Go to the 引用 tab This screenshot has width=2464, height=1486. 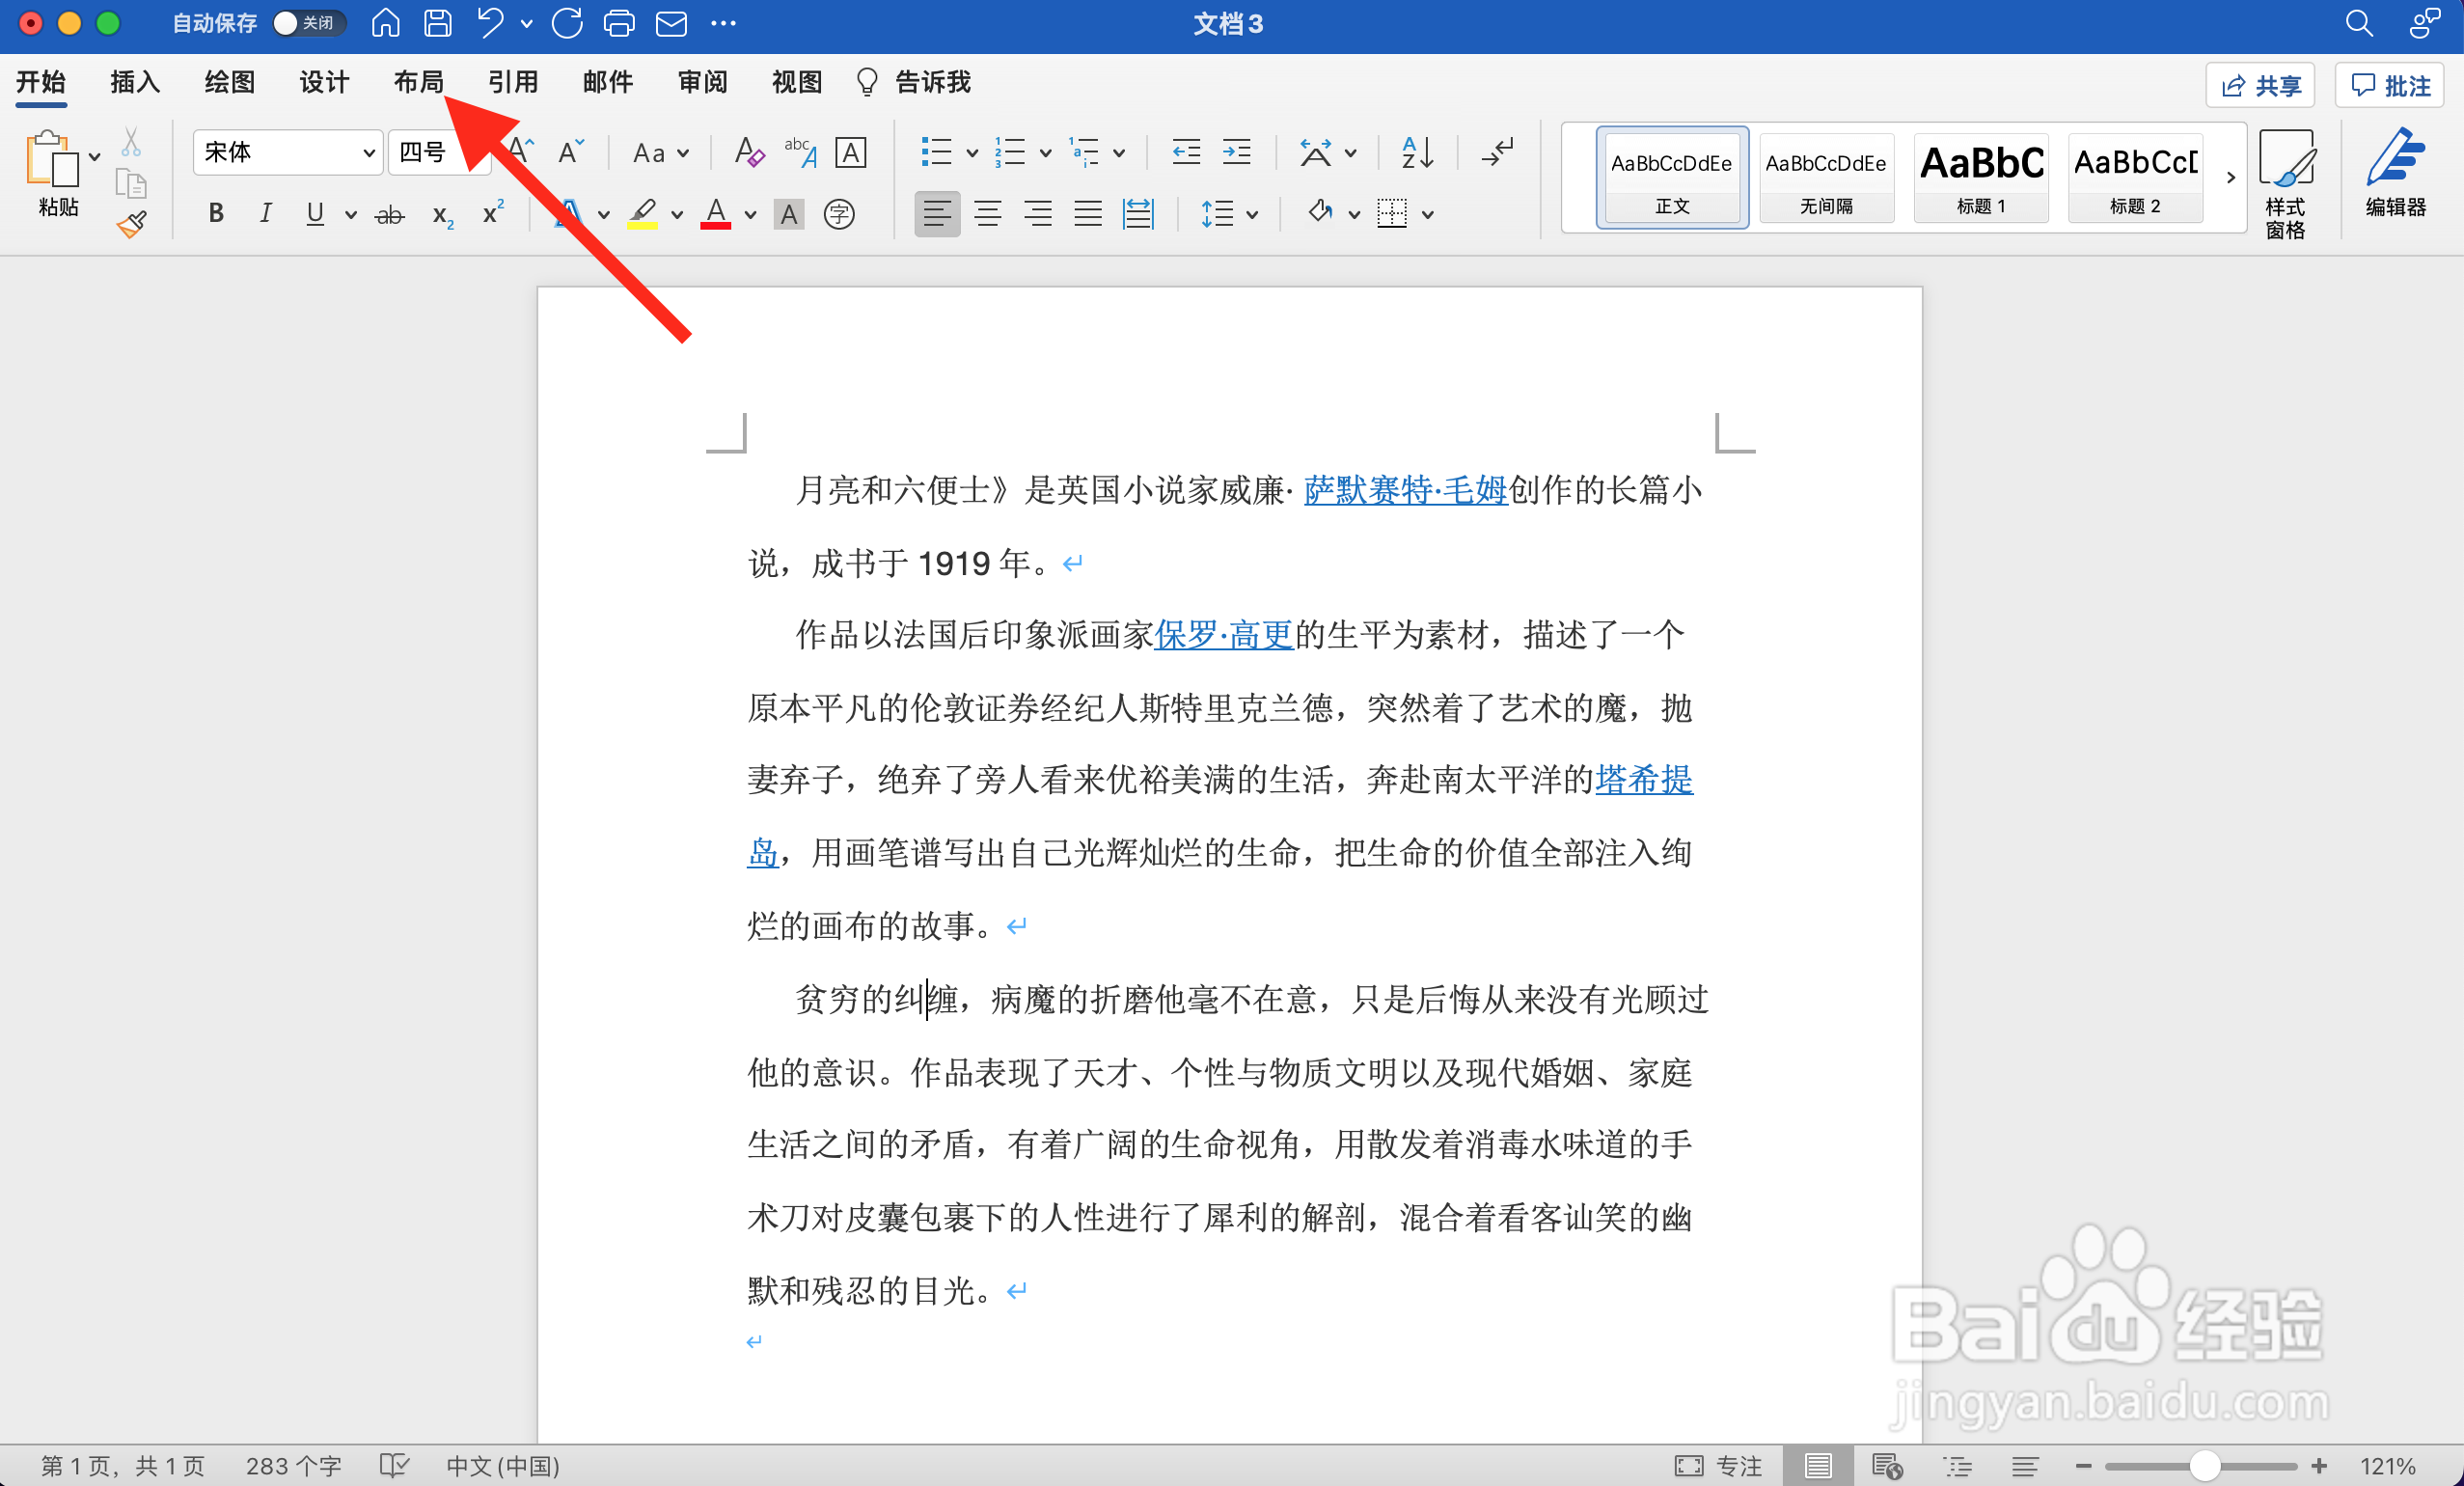coord(513,82)
